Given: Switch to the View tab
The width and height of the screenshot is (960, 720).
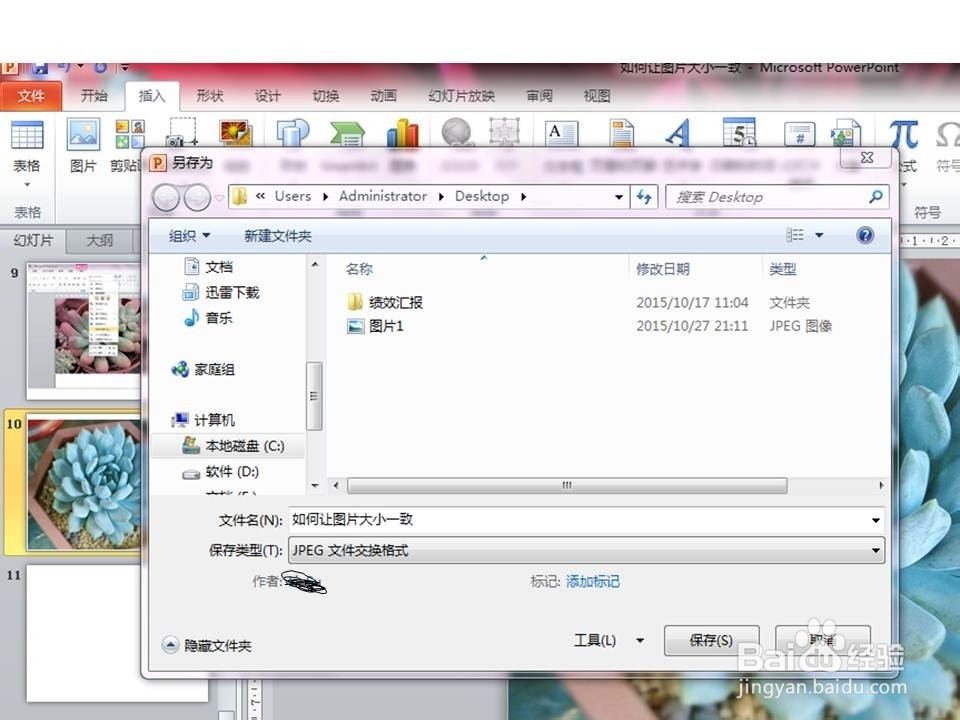Looking at the screenshot, I should 597,96.
